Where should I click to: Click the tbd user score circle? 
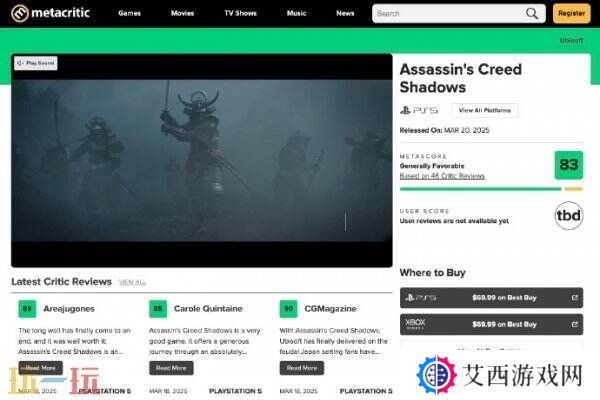(x=568, y=216)
